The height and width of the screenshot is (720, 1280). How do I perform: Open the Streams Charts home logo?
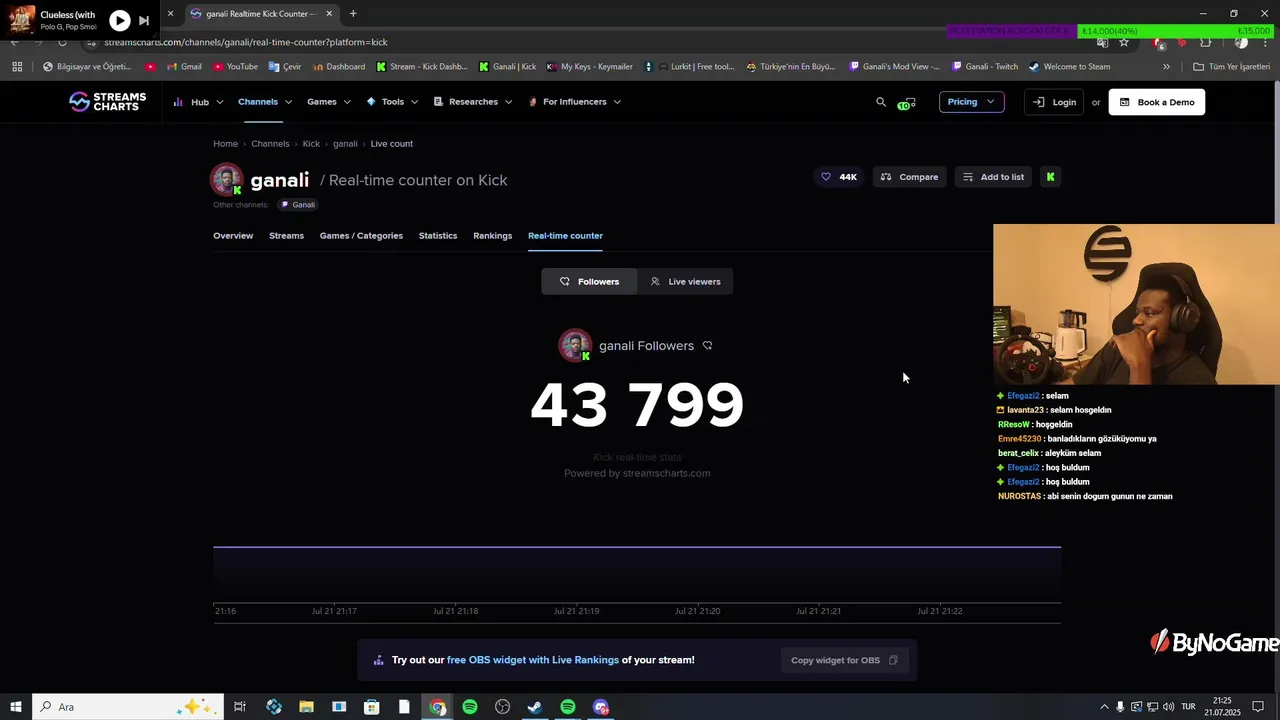click(107, 101)
